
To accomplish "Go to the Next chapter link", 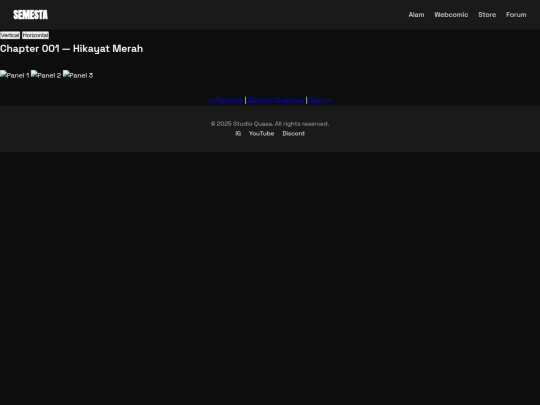I will pyautogui.click(x=320, y=100).
